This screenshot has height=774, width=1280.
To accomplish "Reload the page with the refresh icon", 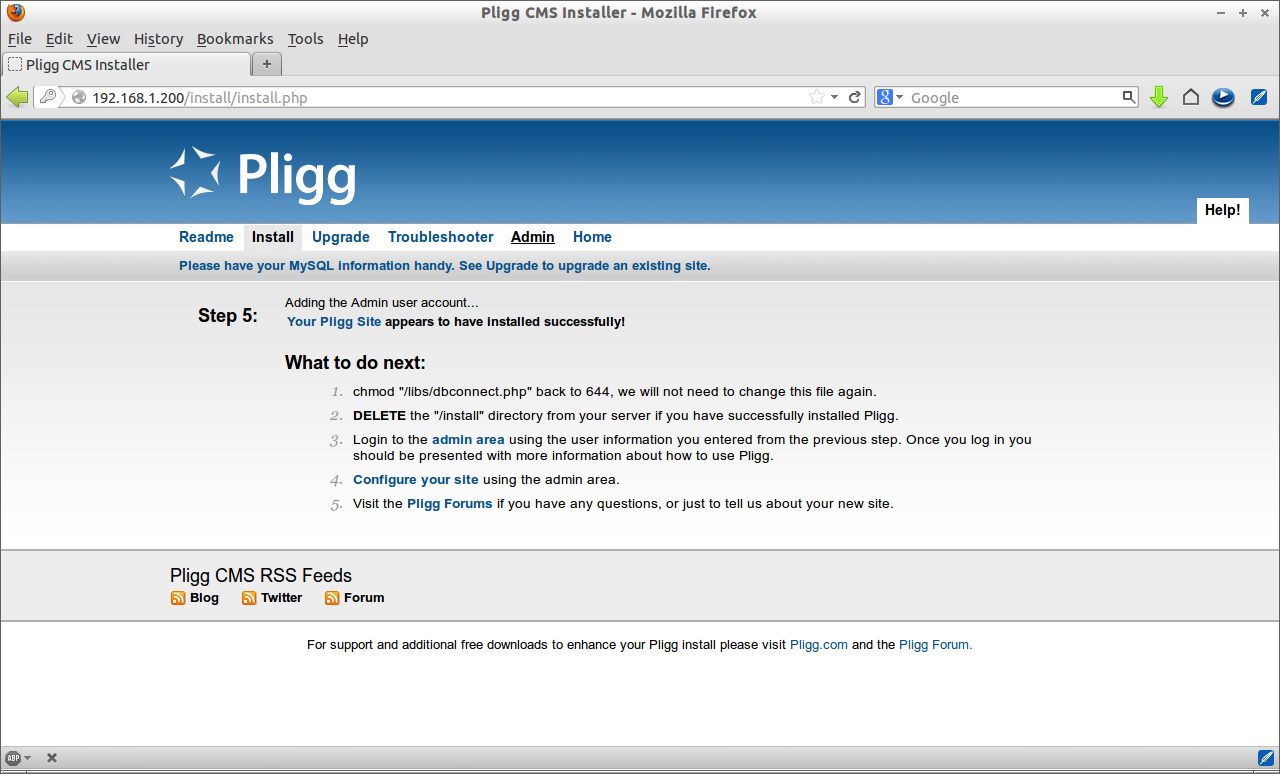I will pos(855,97).
